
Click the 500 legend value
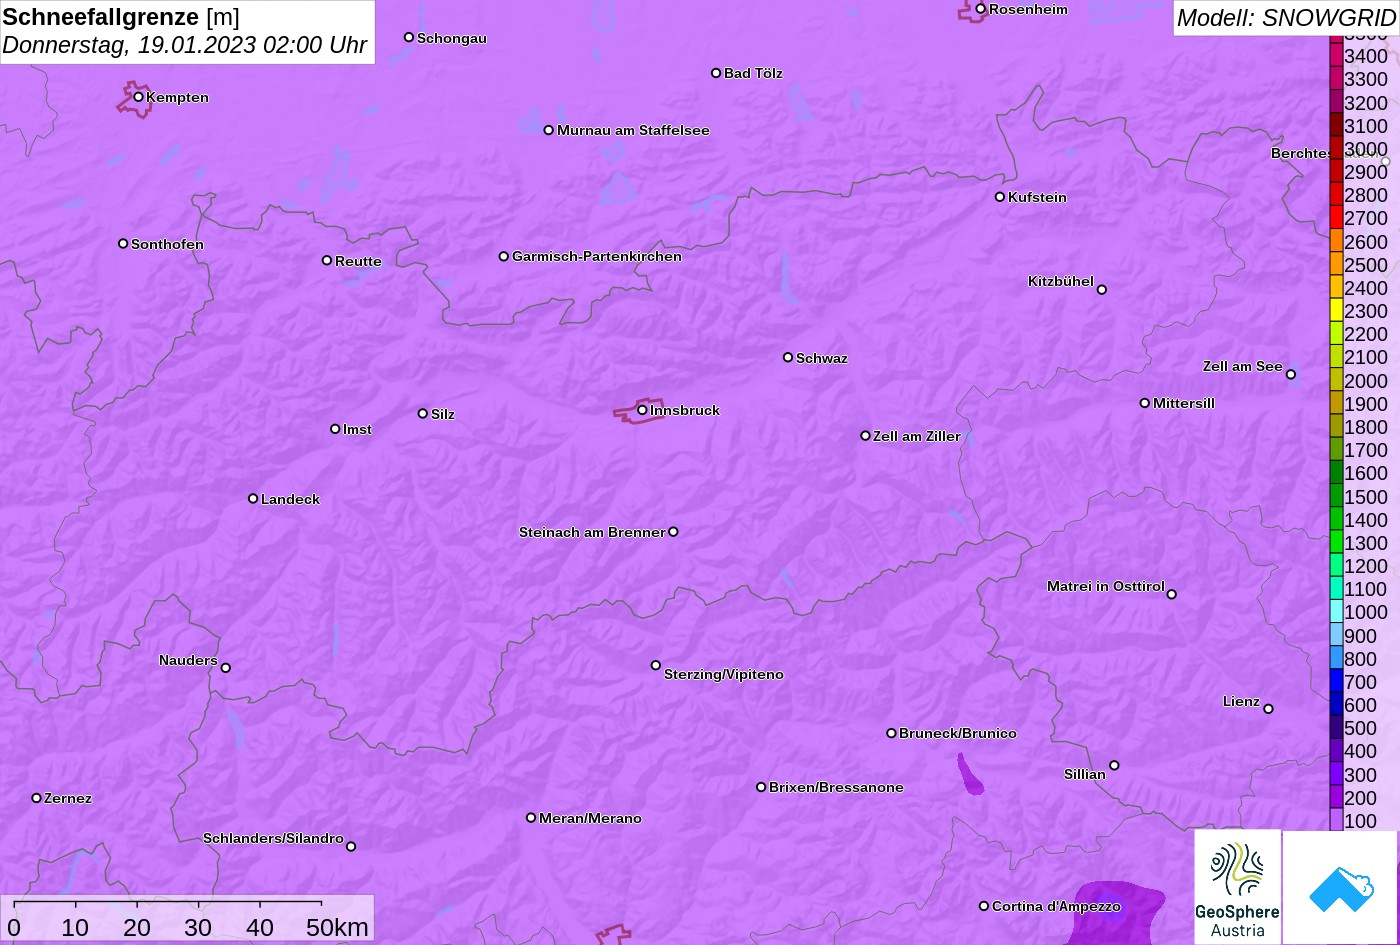pos(1361,728)
